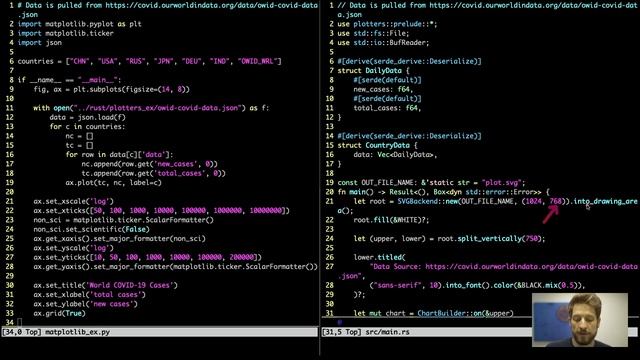Click the ax.set_xlabel('total cases') line

point(89,295)
